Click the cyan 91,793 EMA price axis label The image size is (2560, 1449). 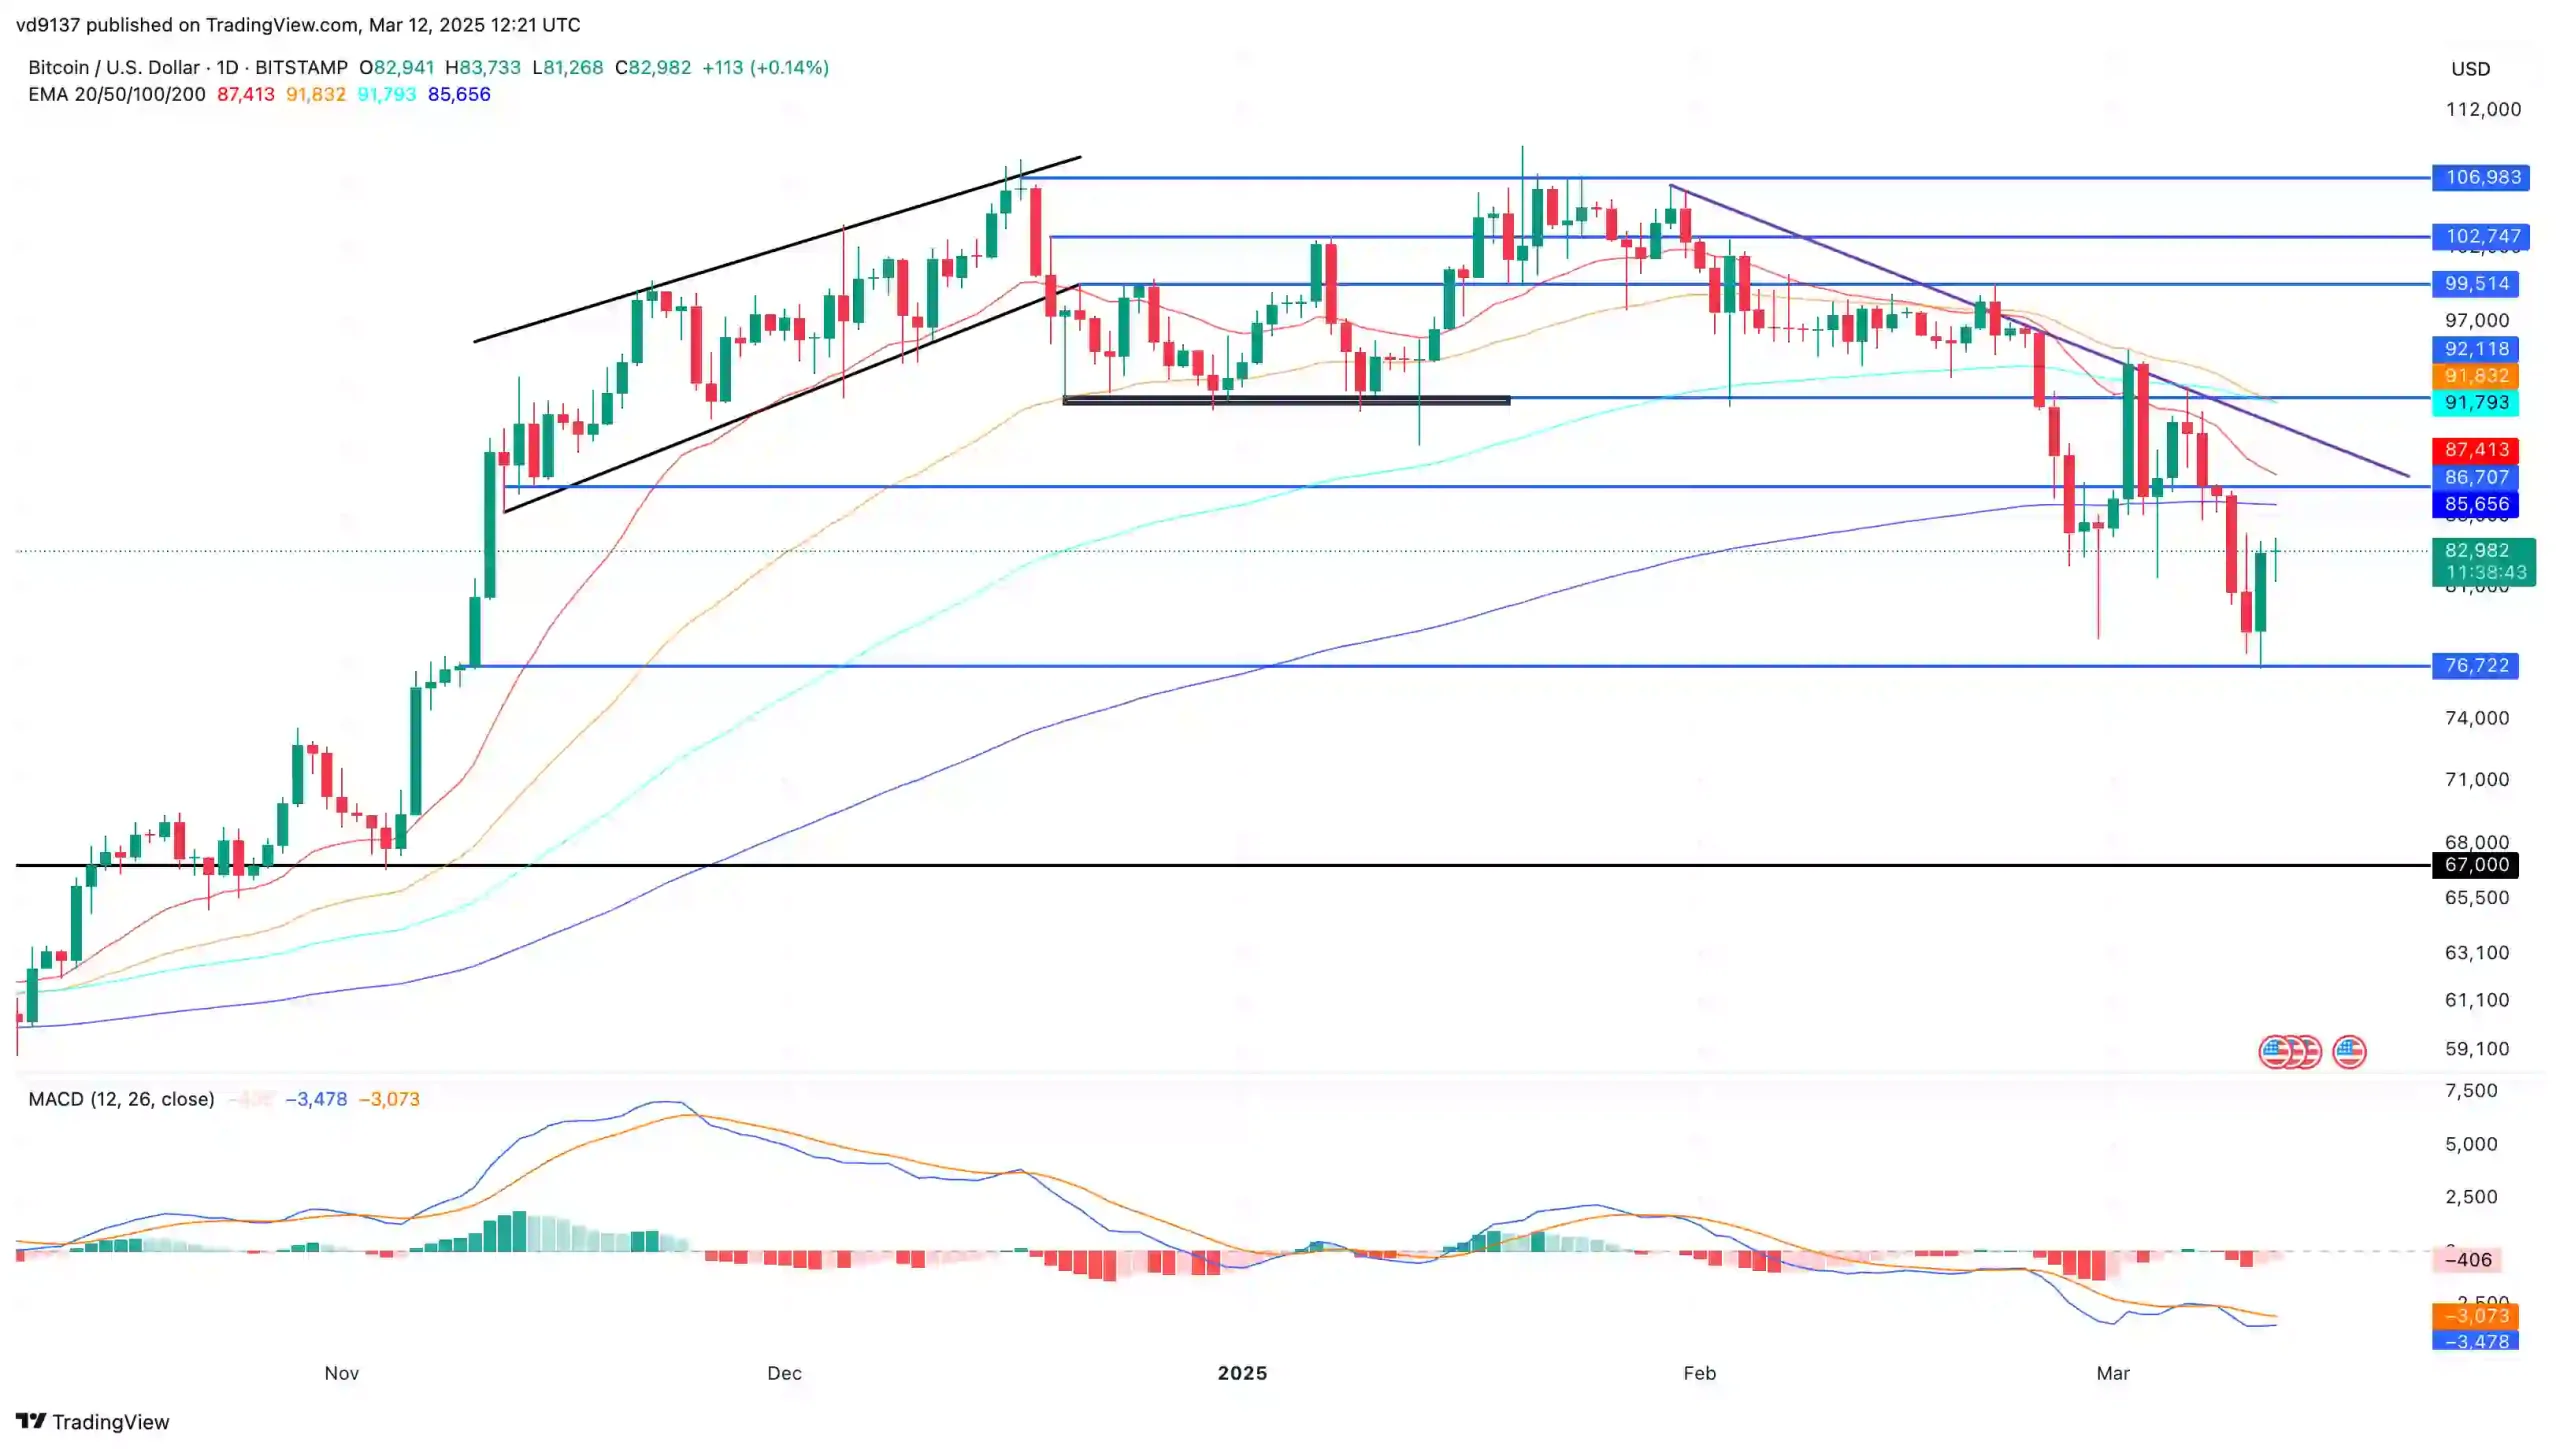(x=2475, y=402)
